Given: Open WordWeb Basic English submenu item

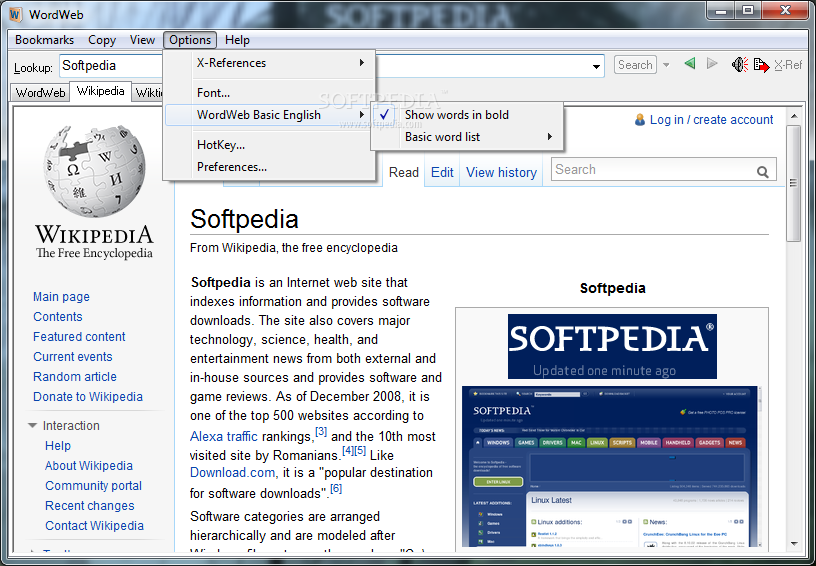Looking at the screenshot, I should 269,115.
